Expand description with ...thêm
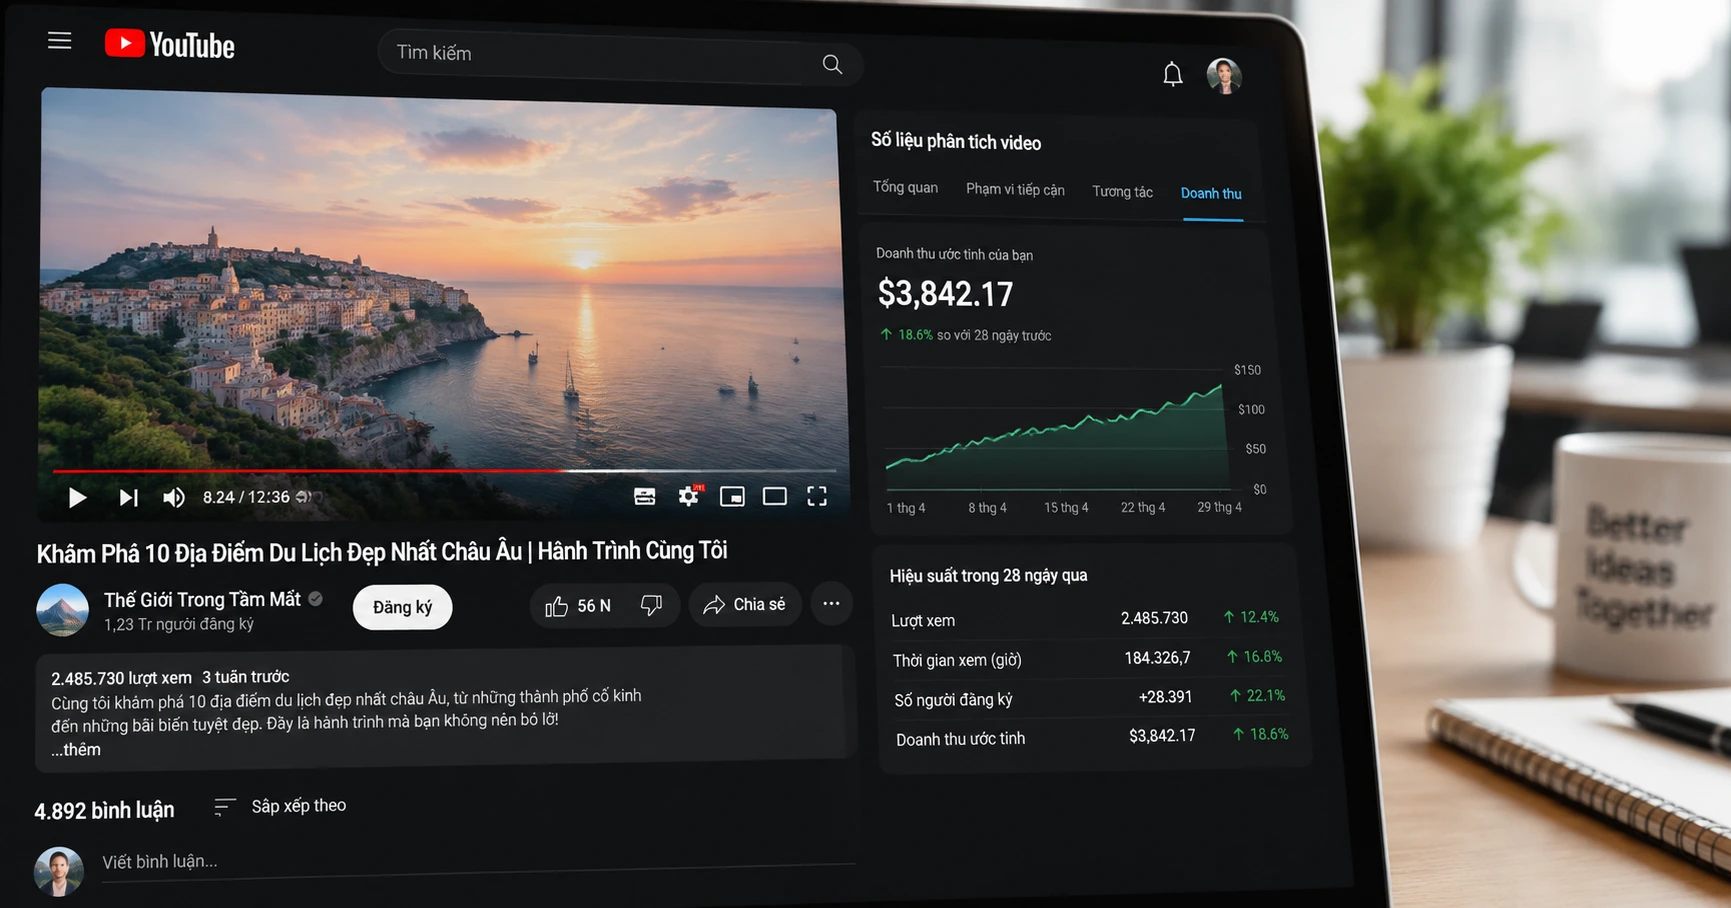 76,749
